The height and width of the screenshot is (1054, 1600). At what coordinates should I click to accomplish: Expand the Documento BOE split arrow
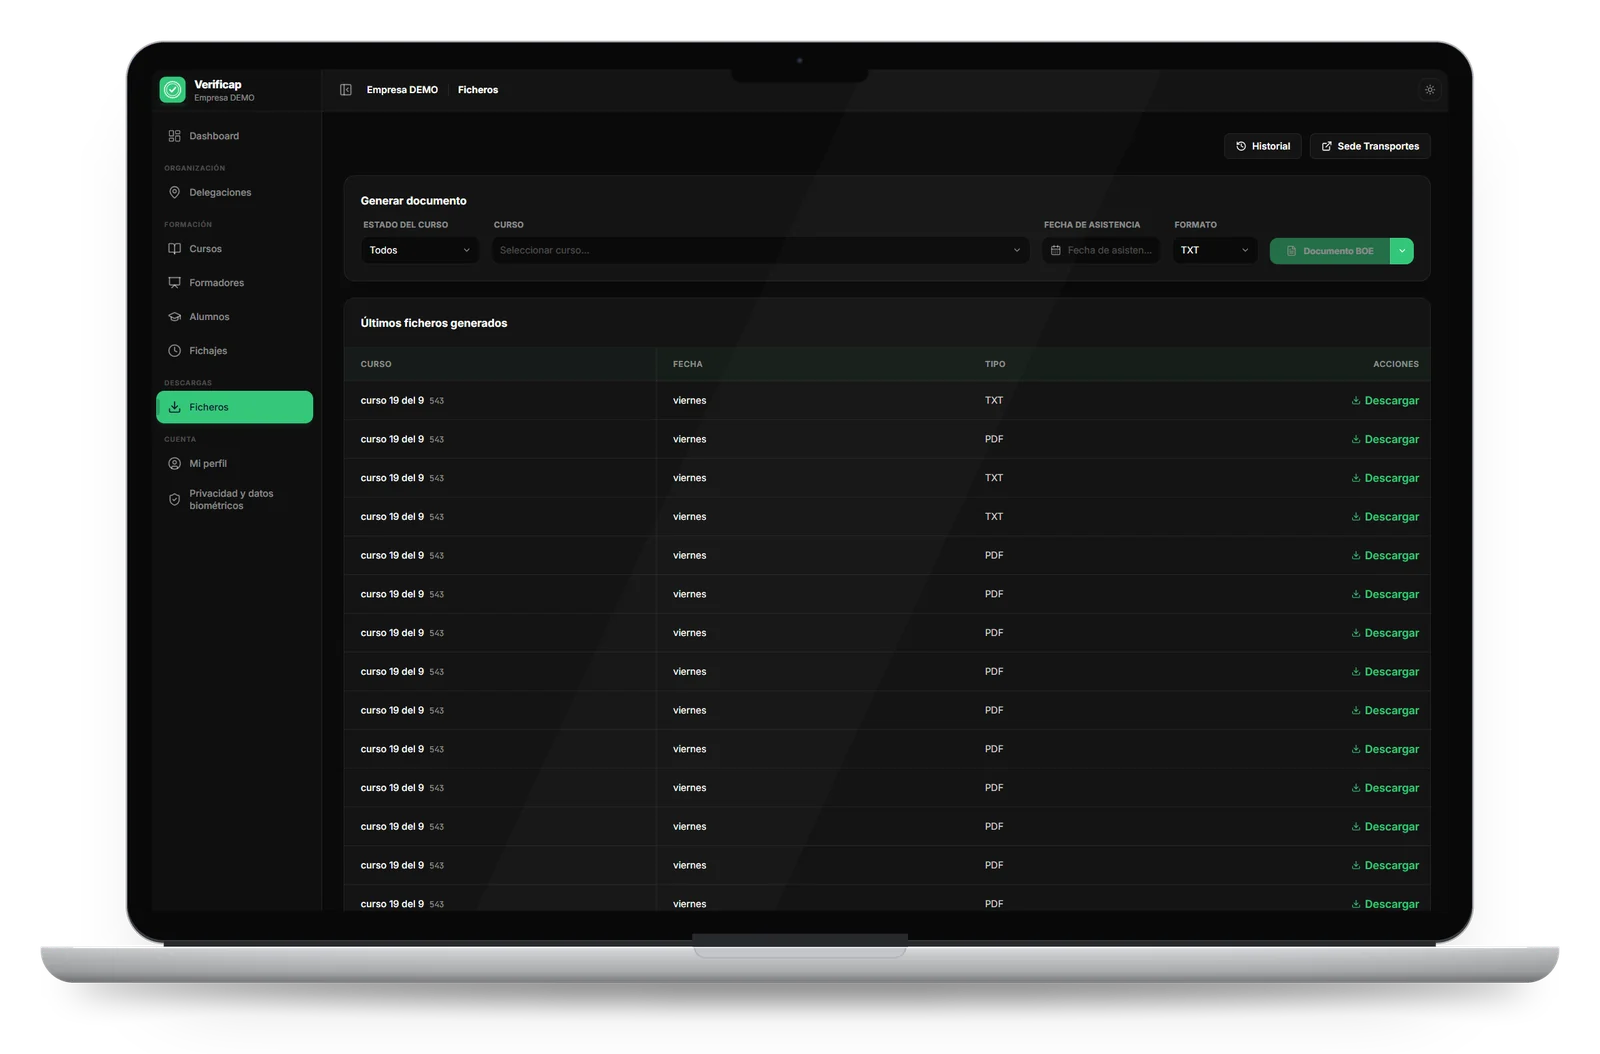click(x=1402, y=251)
